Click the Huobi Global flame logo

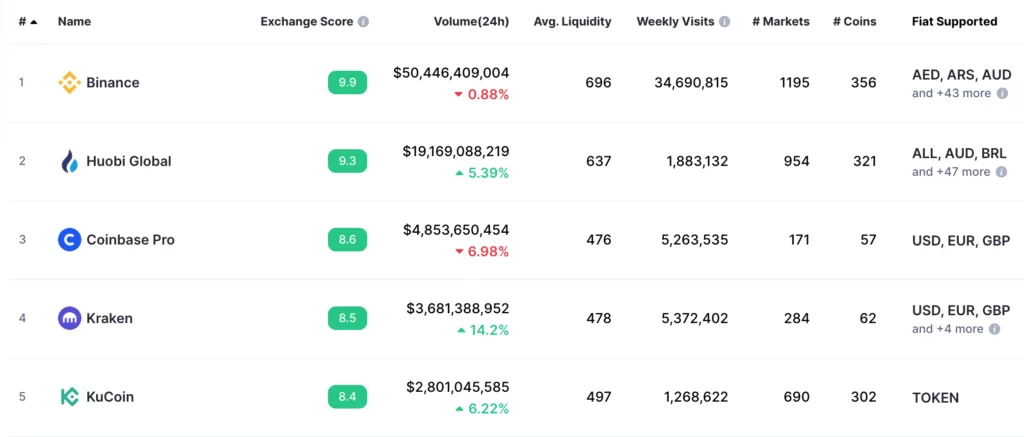tap(69, 161)
